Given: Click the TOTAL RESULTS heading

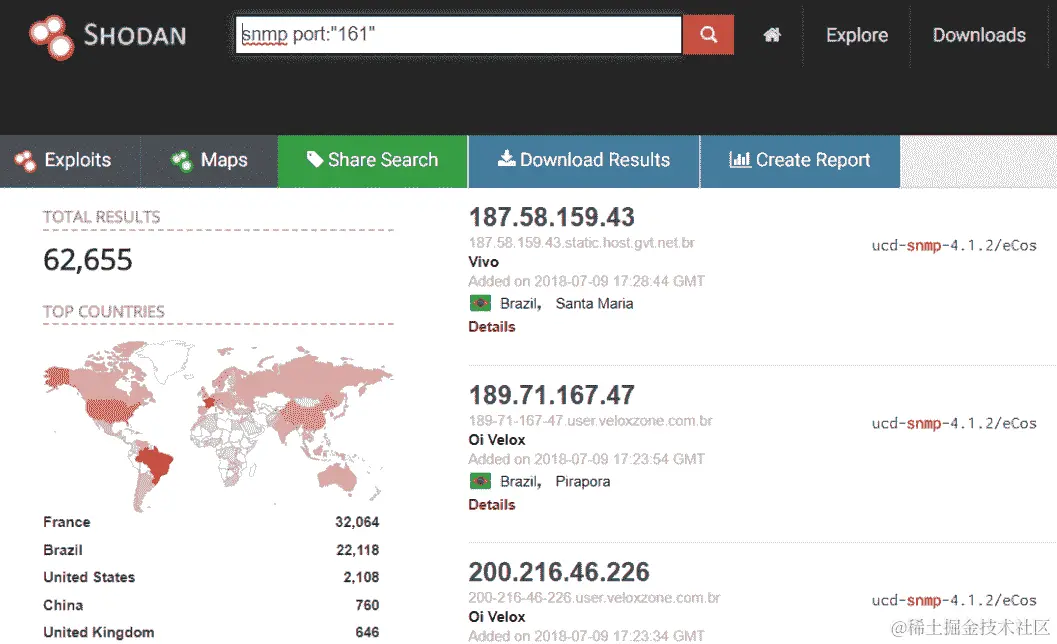Looking at the screenshot, I should [x=102, y=217].
